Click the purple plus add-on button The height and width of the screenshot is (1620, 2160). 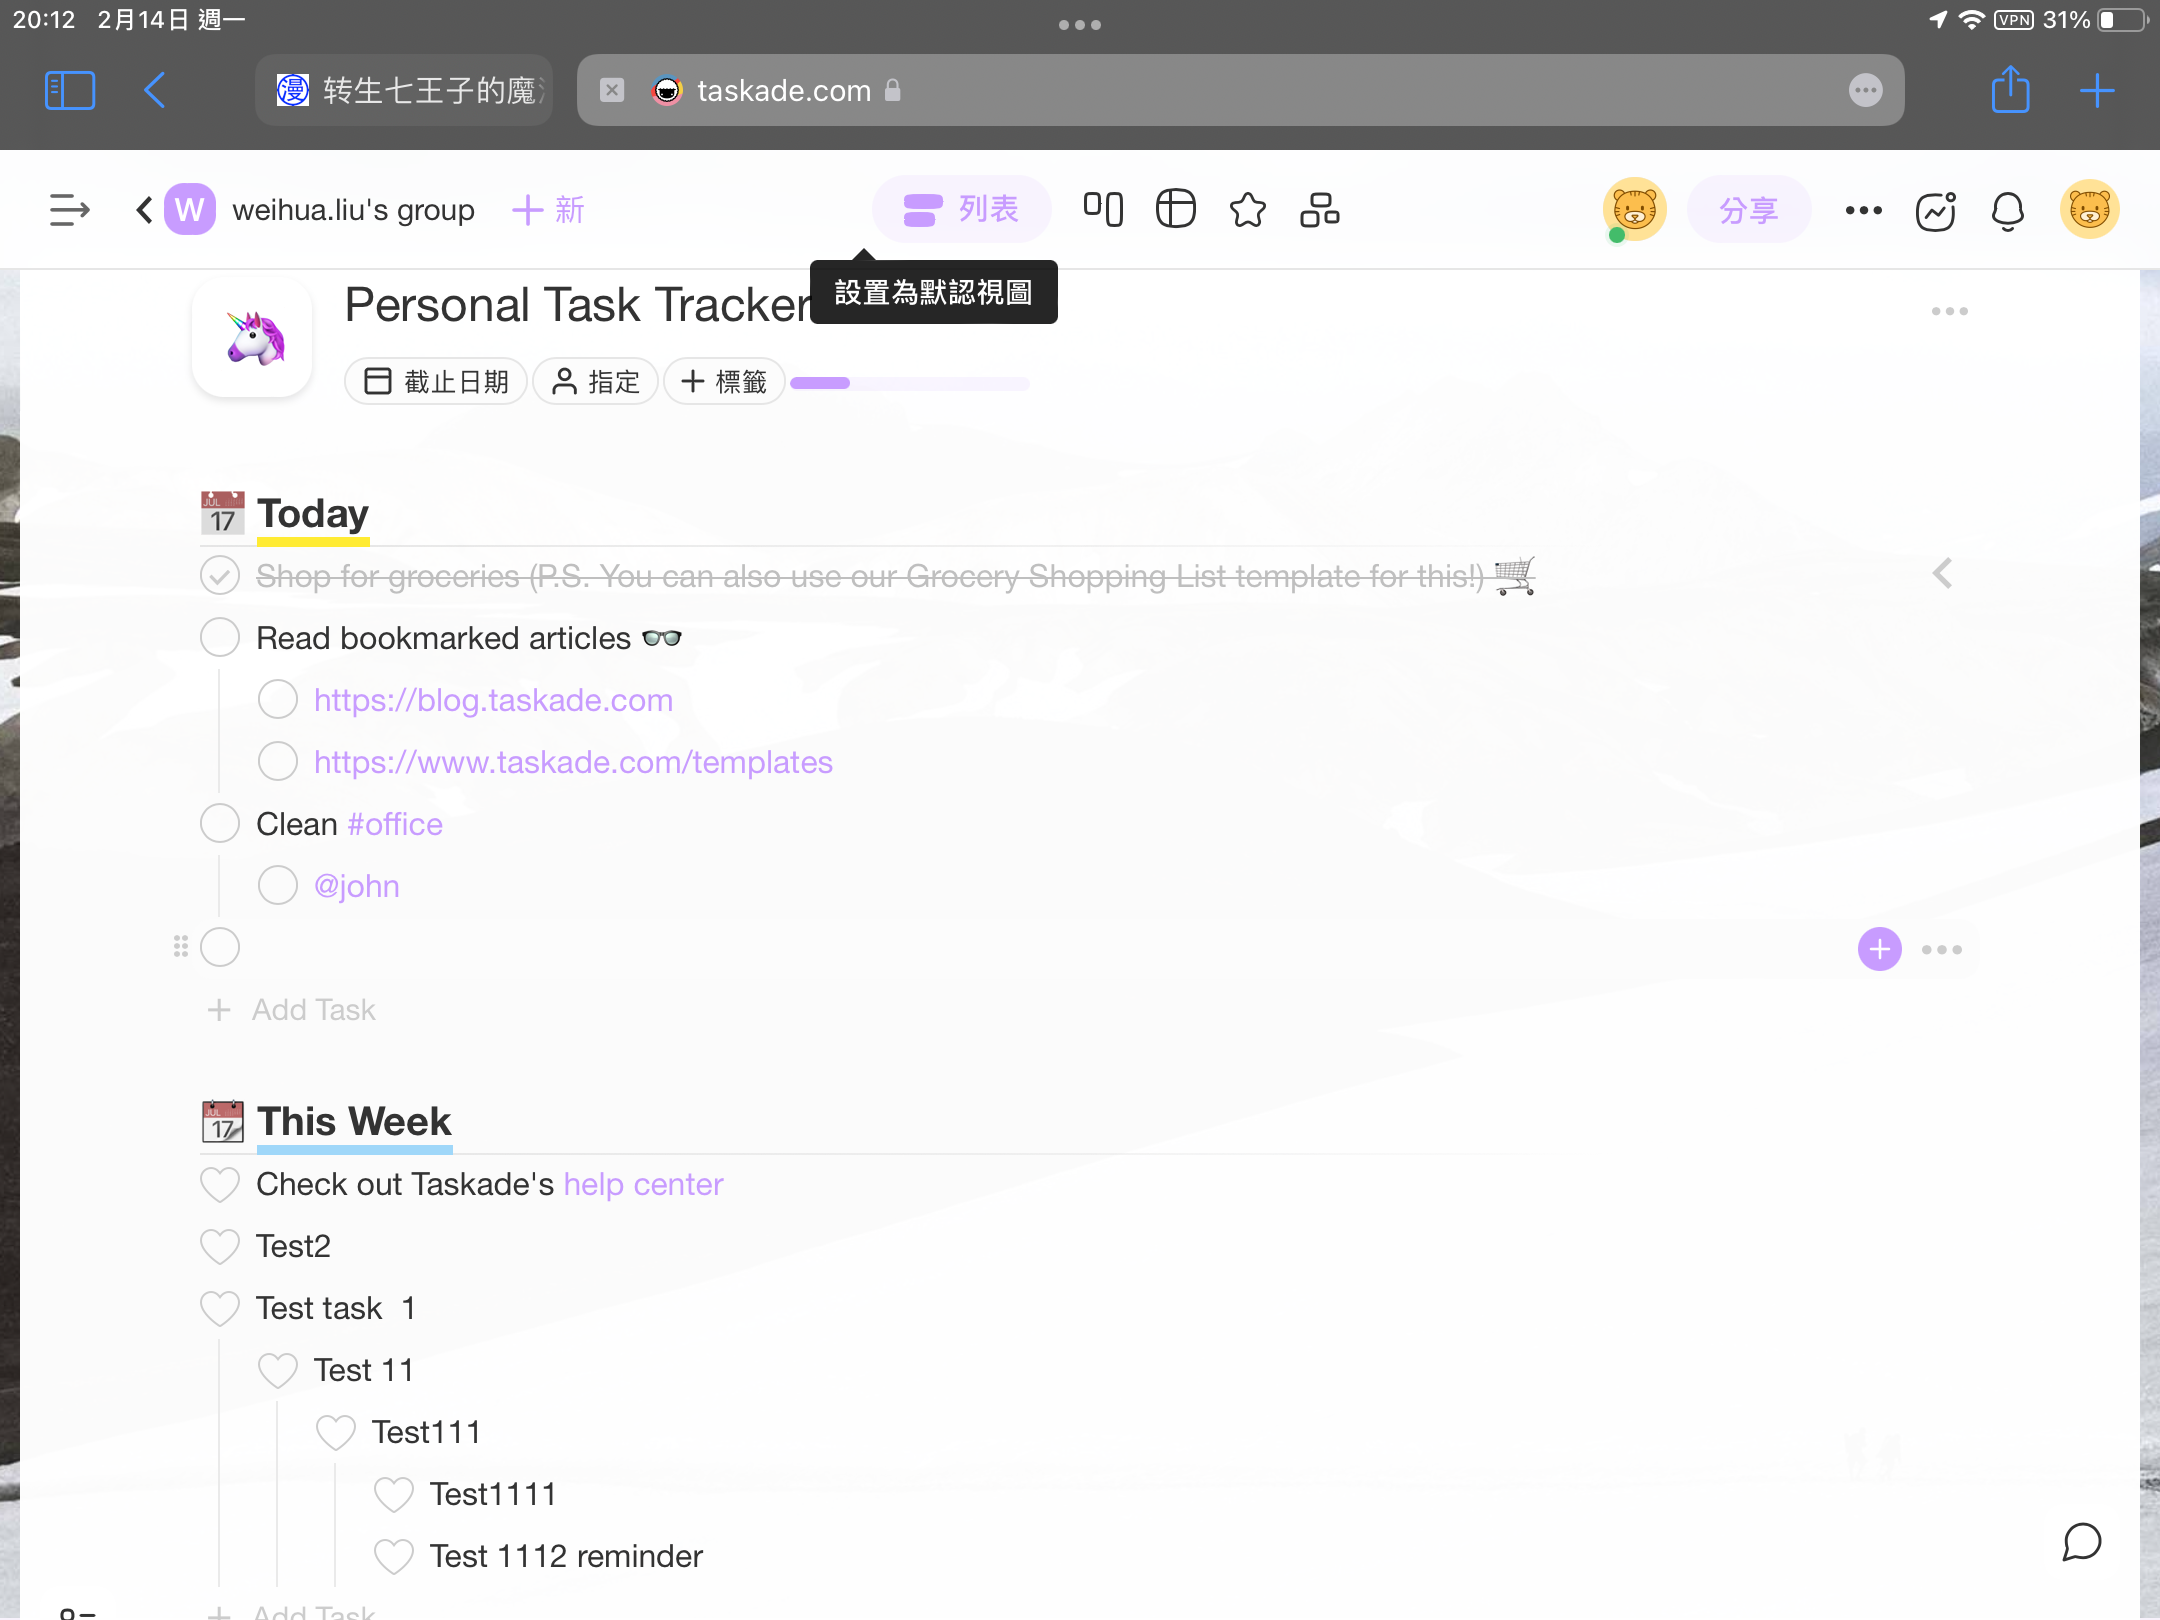pos(1880,949)
